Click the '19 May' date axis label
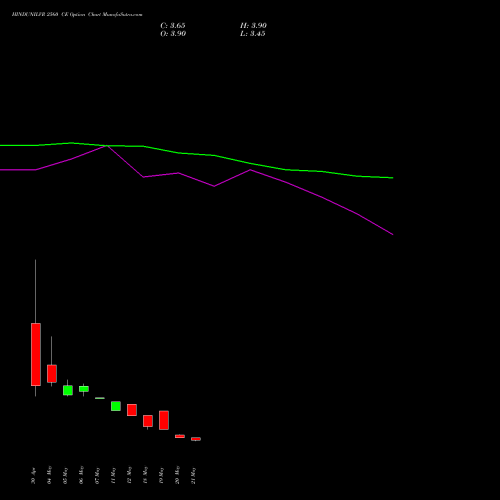This screenshot has width=500, height=500. click(161, 475)
